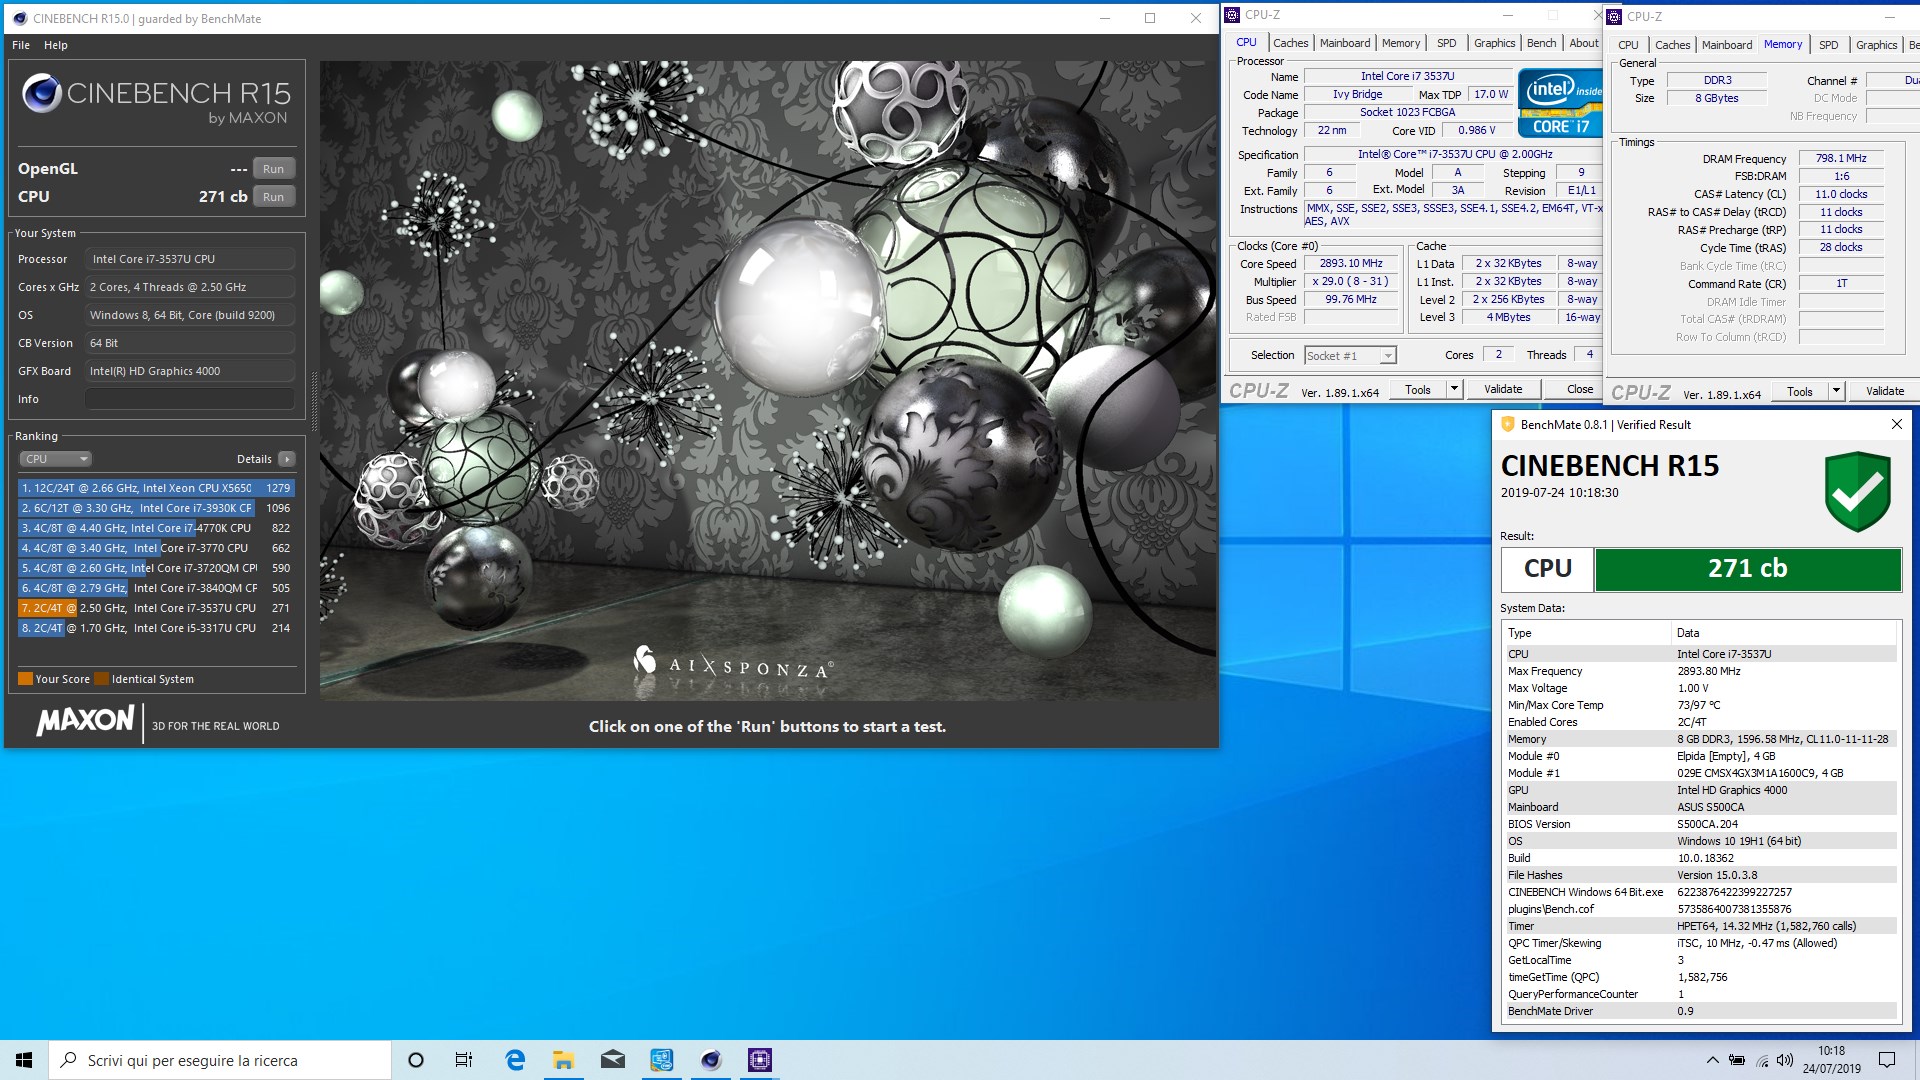Switch to Caches tab in first CPU-Z
The height and width of the screenshot is (1080, 1920).
pos(1290,43)
